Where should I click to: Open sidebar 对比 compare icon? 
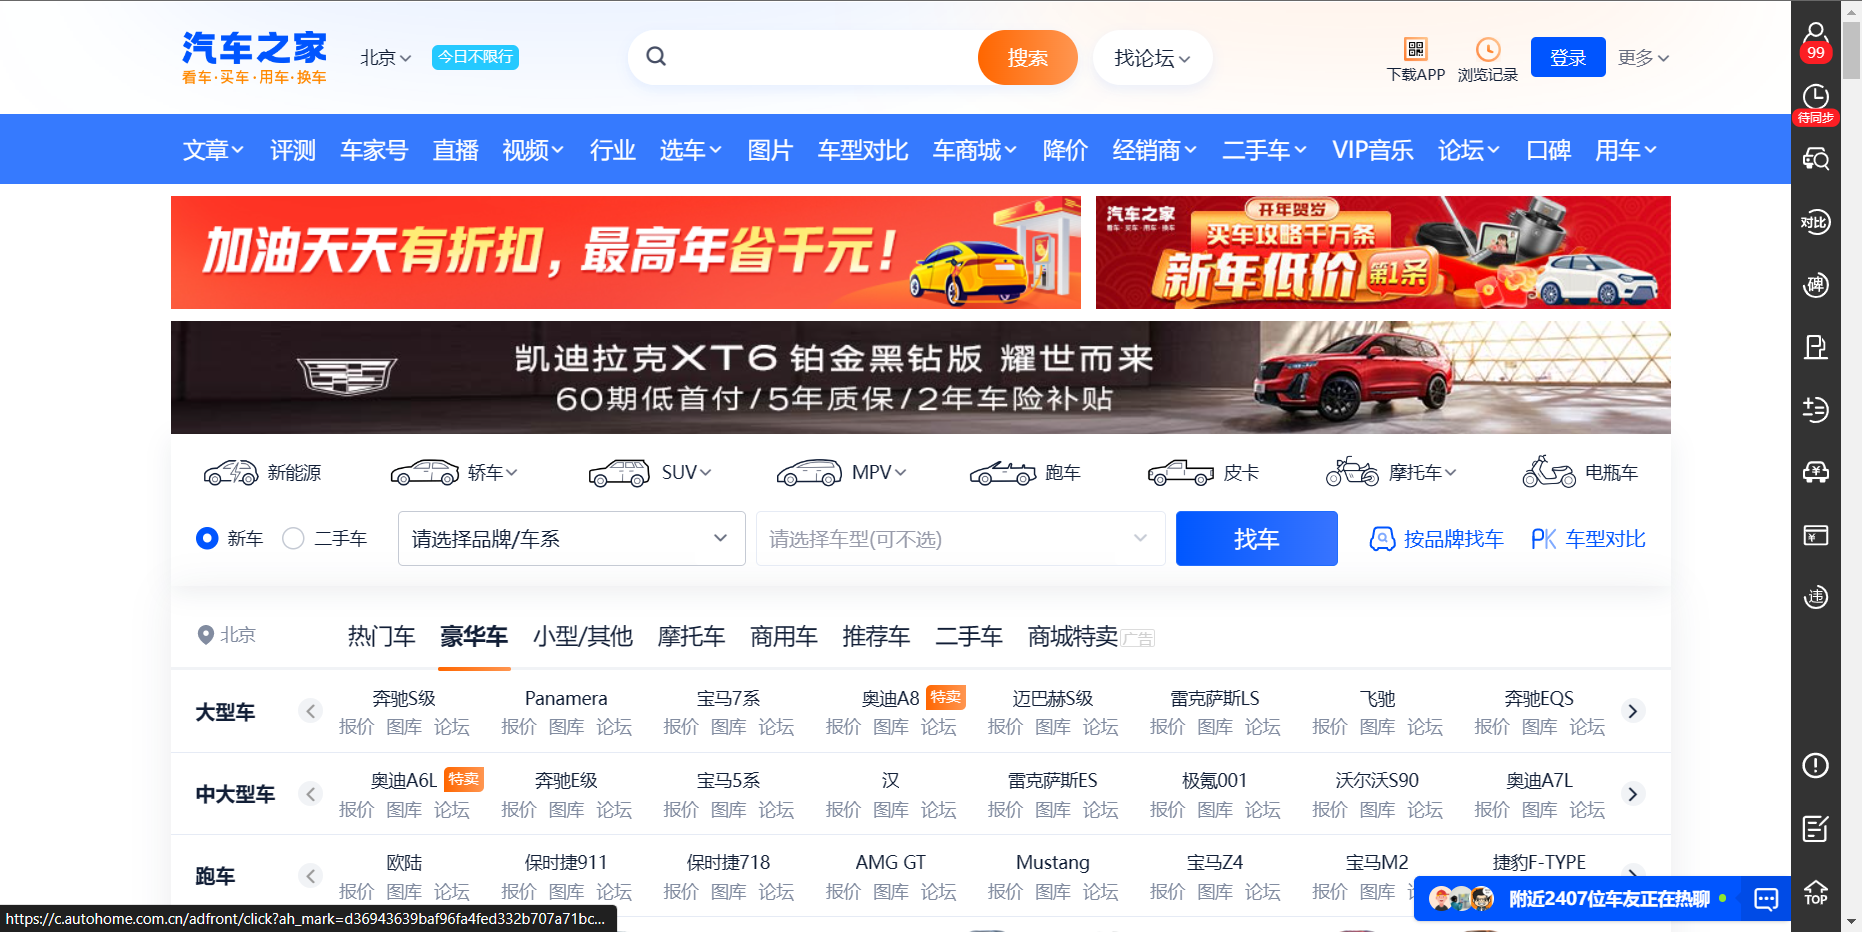[x=1816, y=222]
